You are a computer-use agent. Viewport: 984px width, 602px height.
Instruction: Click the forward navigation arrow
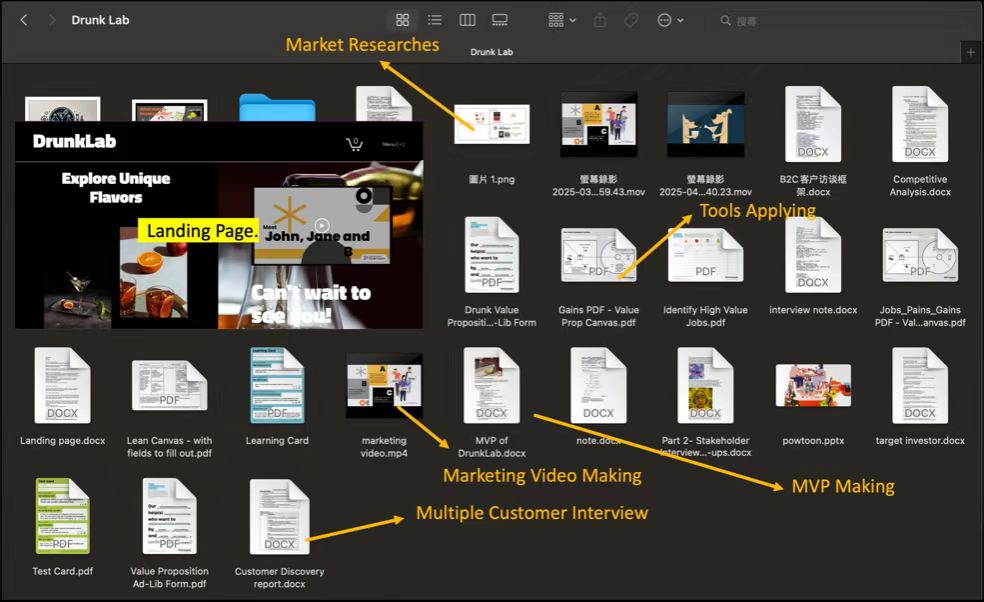tap(52, 20)
